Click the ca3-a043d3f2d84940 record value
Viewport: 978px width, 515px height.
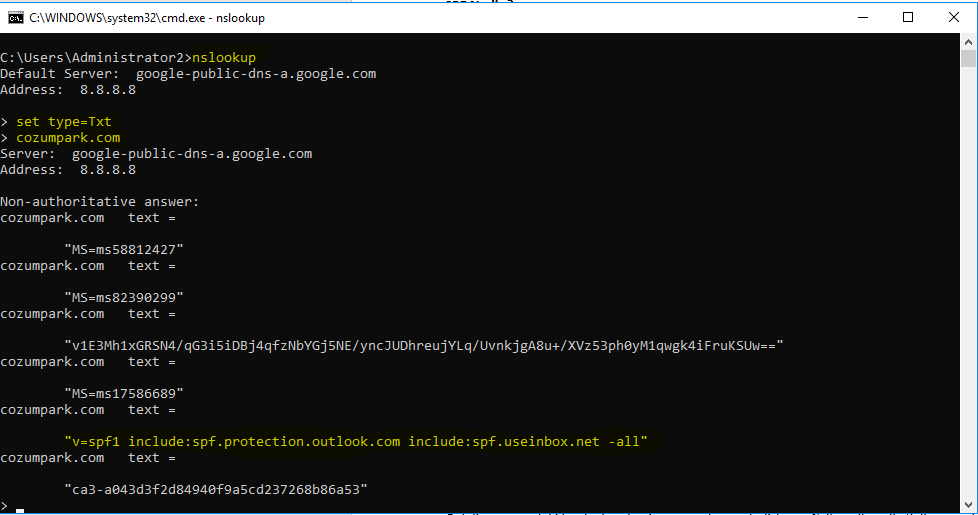[x=216, y=489]
